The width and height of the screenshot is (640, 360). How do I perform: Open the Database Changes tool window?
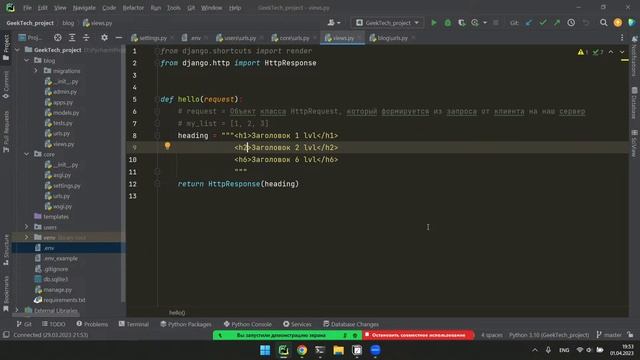351,324
